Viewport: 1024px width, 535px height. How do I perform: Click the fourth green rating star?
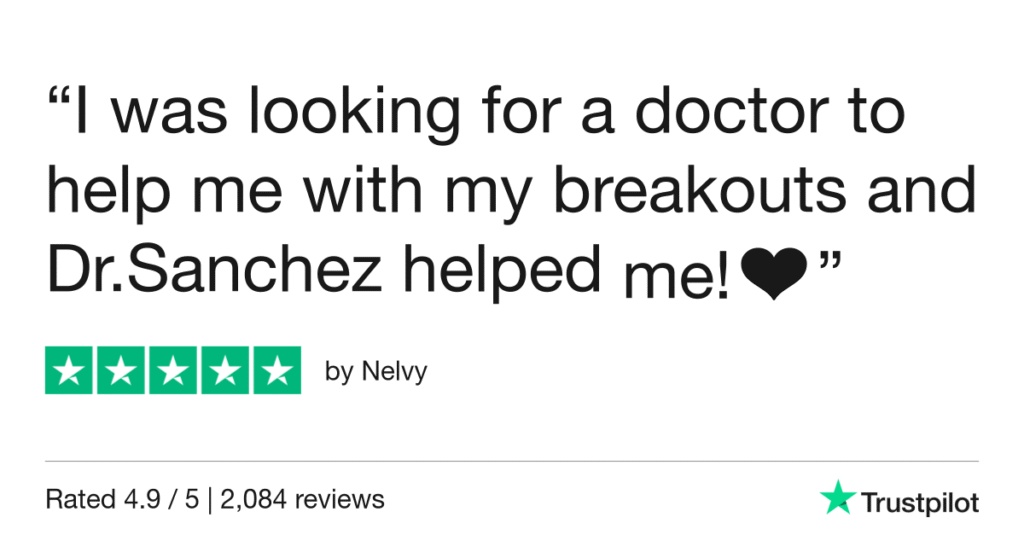tap(225, 371)
